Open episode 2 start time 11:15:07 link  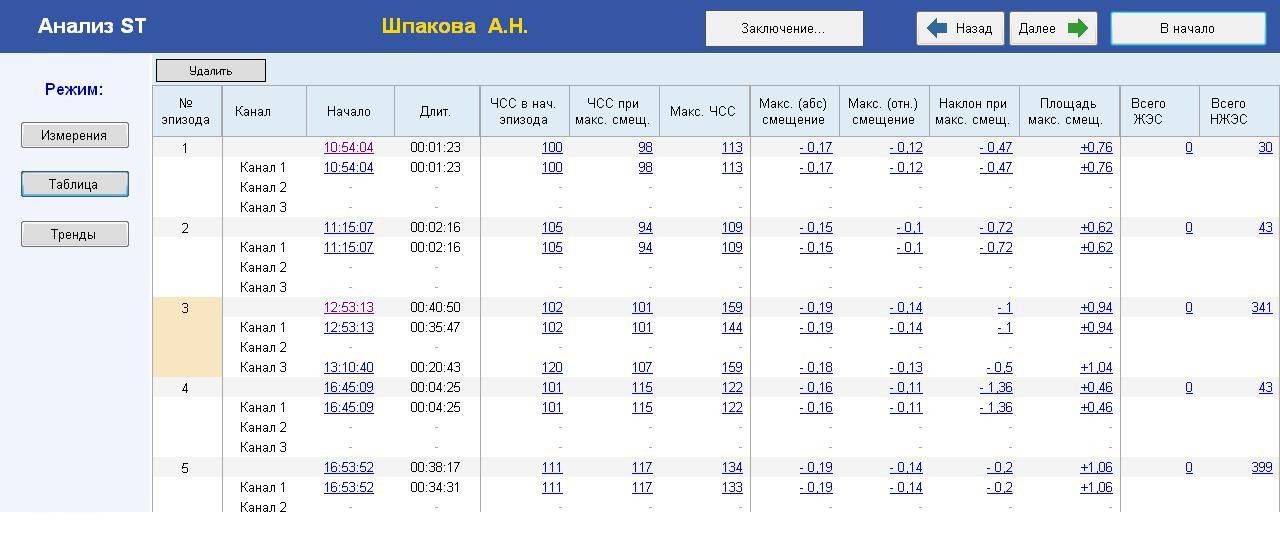click(x=348, y=228)
